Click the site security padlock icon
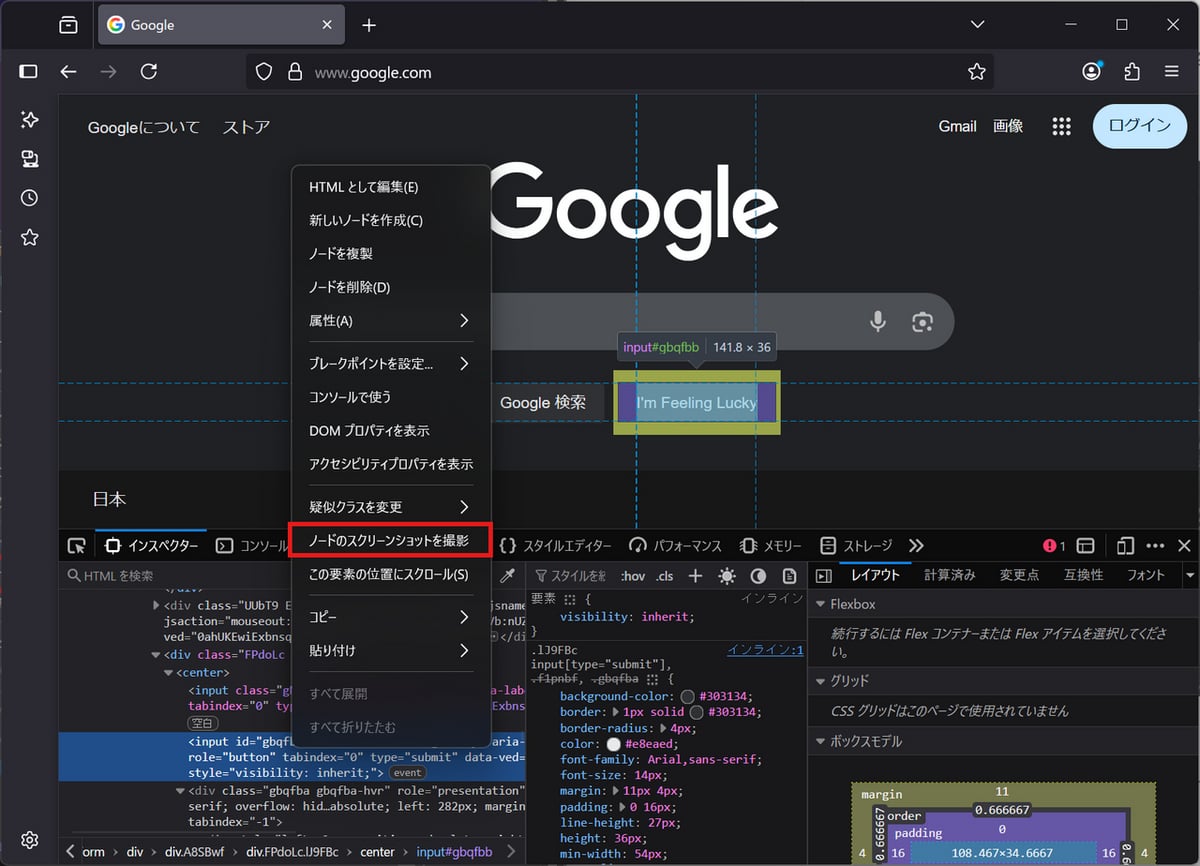 pos(294,72)
